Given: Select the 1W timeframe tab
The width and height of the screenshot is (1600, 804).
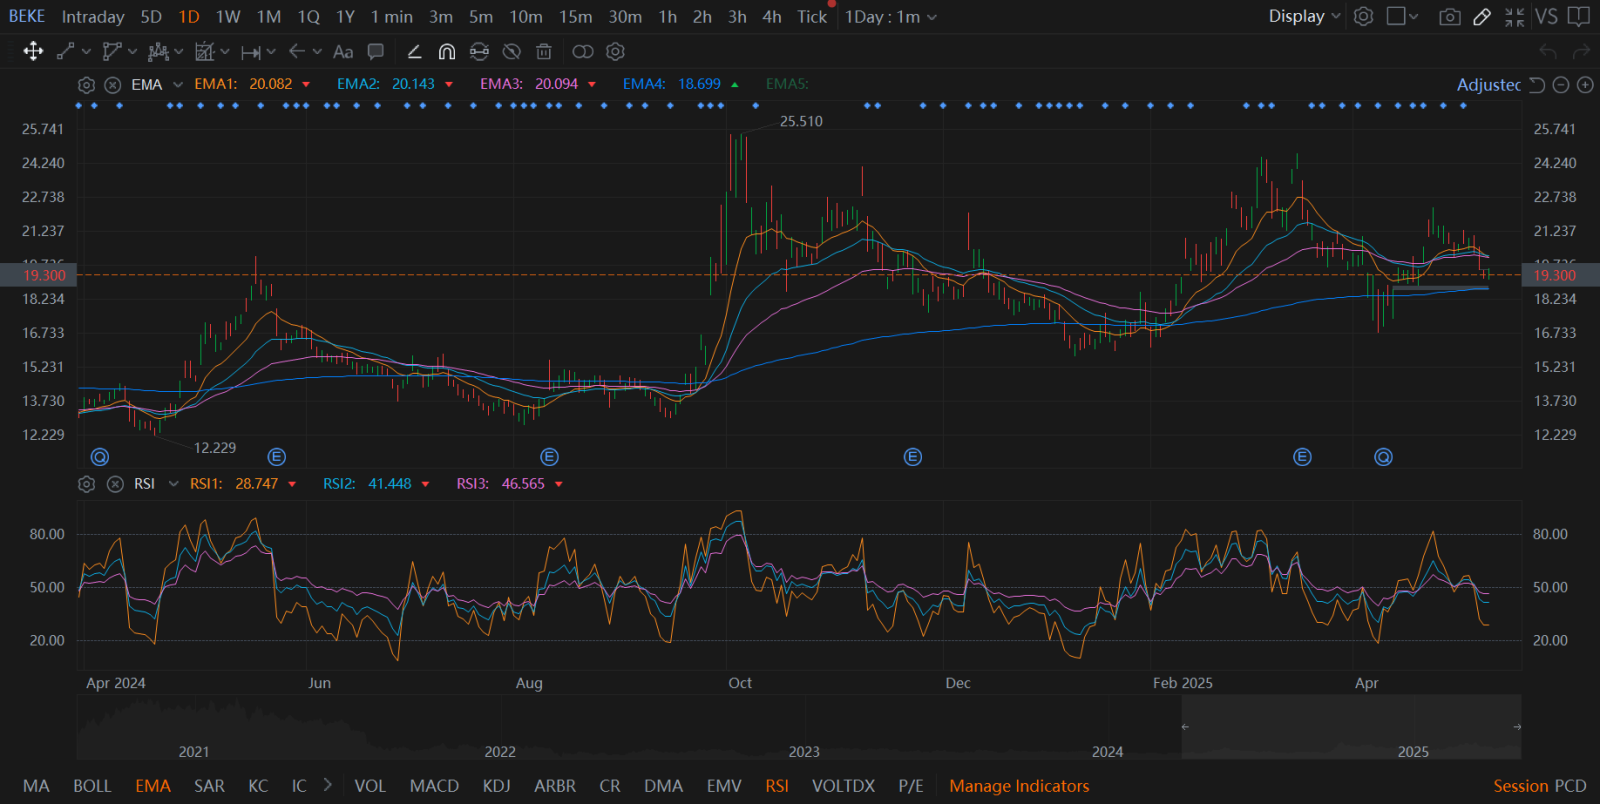Looking at the screenshot, I should (x=228, y=16).
